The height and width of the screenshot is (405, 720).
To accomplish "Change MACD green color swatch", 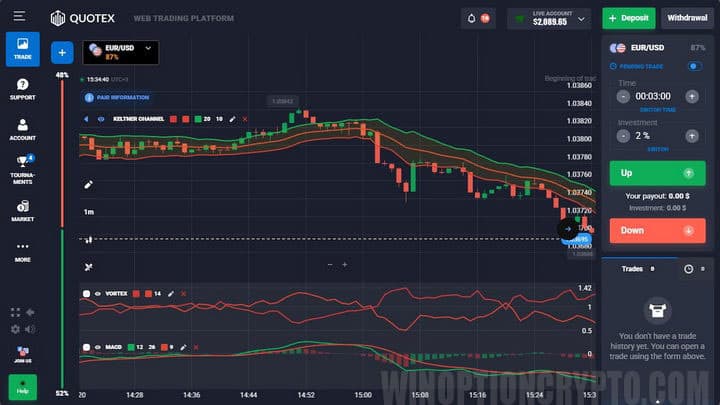I will point(131,347).
